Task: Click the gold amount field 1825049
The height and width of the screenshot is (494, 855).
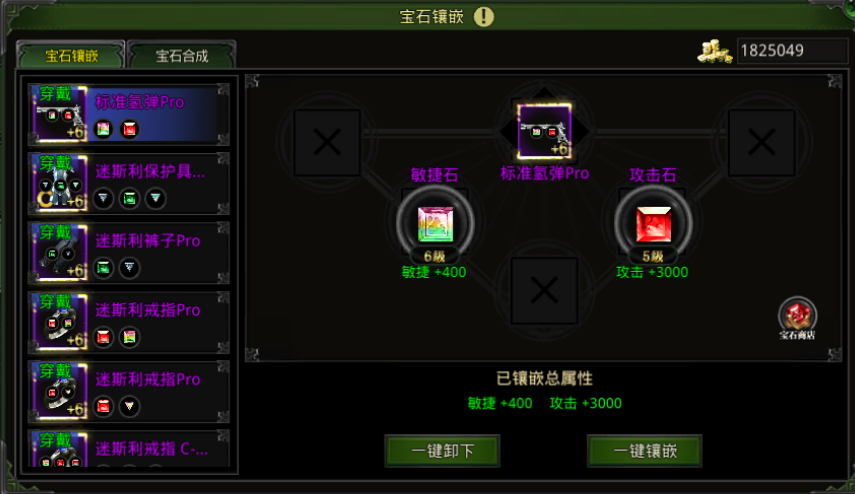Action: click(x=792, y=51)
